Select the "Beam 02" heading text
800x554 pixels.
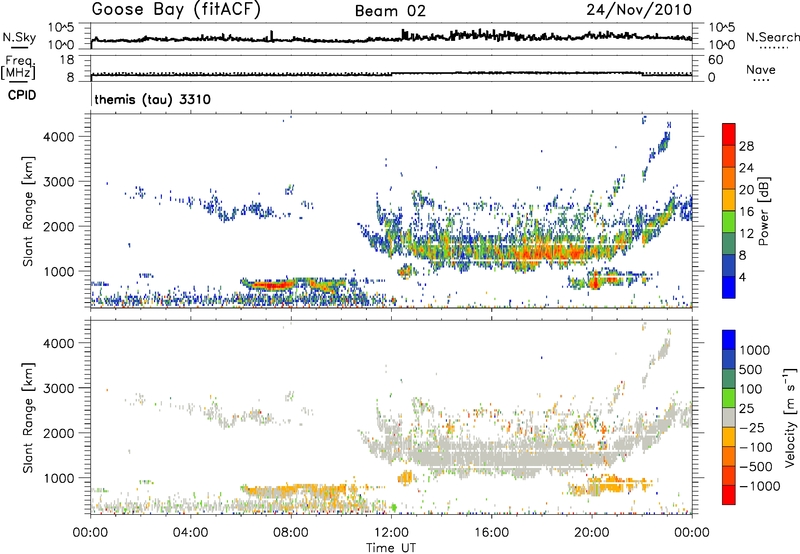pyautogui.click(x=390, y=11)
